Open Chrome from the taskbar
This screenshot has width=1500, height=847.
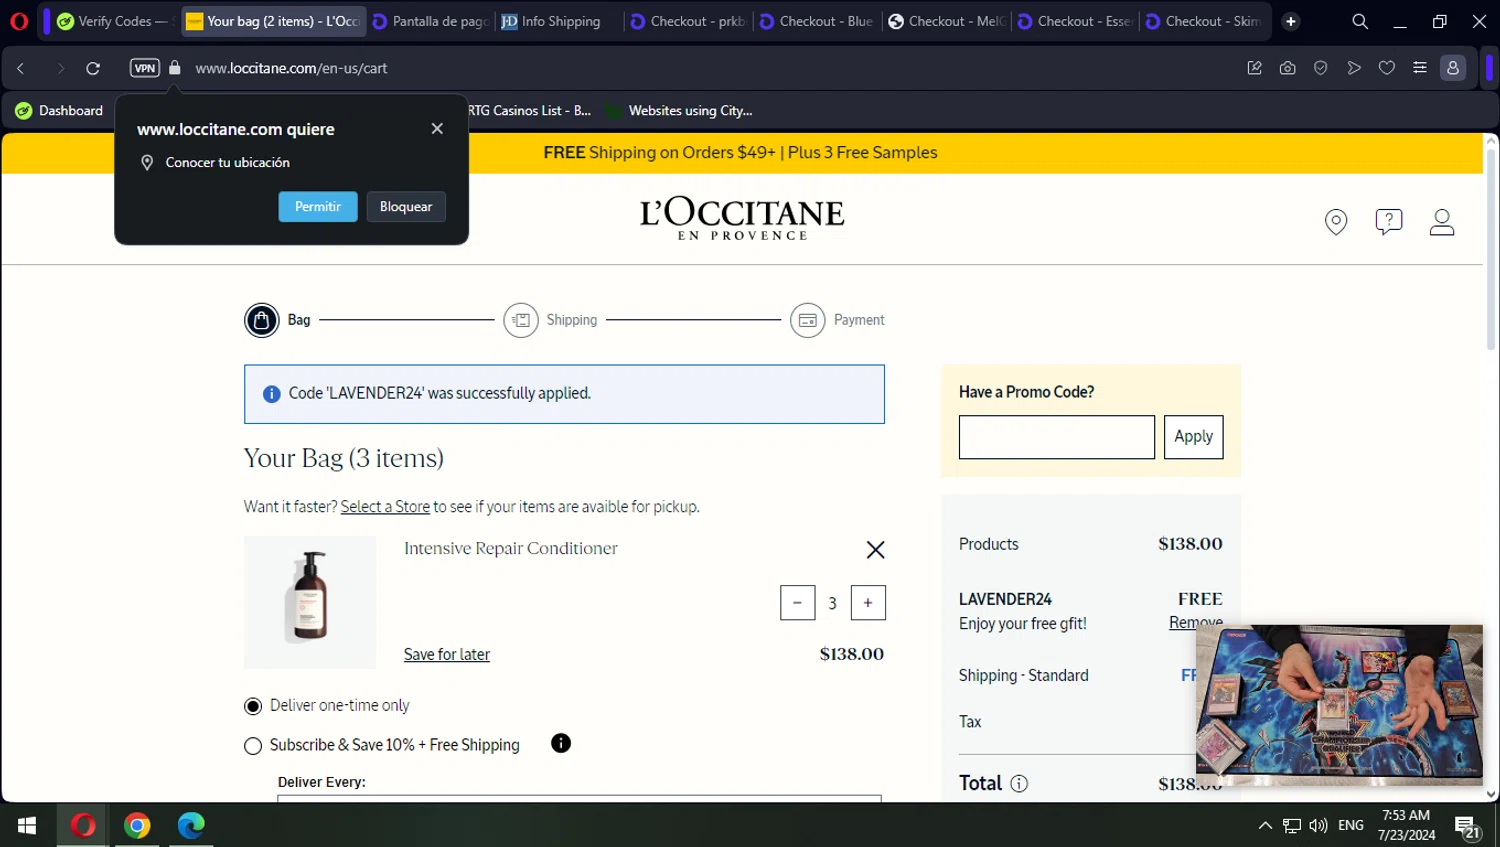137,825
